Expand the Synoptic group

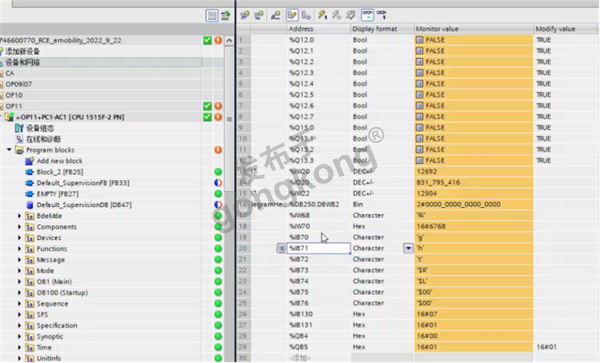tap(20, 337)
